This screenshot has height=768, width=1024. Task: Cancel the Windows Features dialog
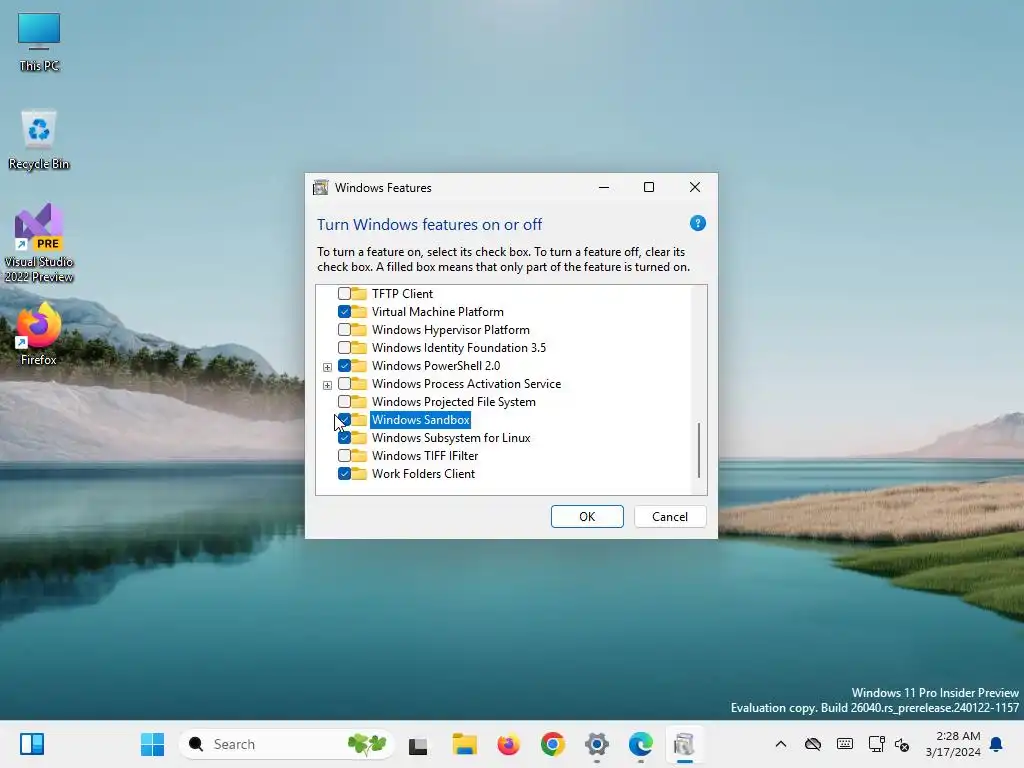click(x=670, y=517)
